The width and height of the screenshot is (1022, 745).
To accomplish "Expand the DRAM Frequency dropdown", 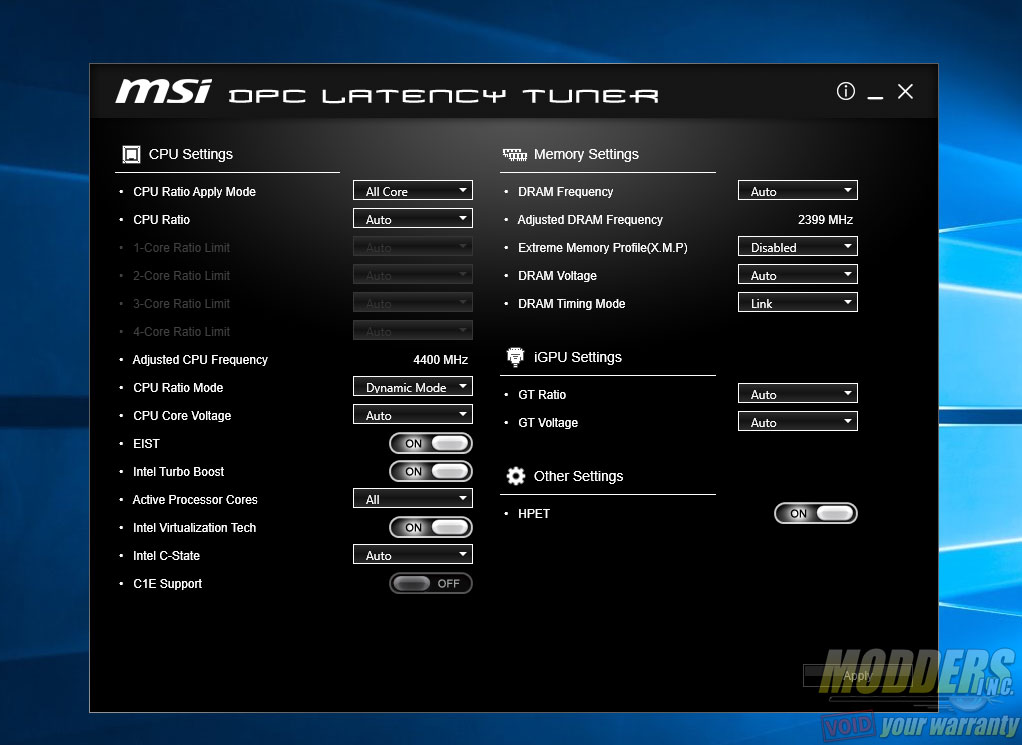I will coord(797,190).
